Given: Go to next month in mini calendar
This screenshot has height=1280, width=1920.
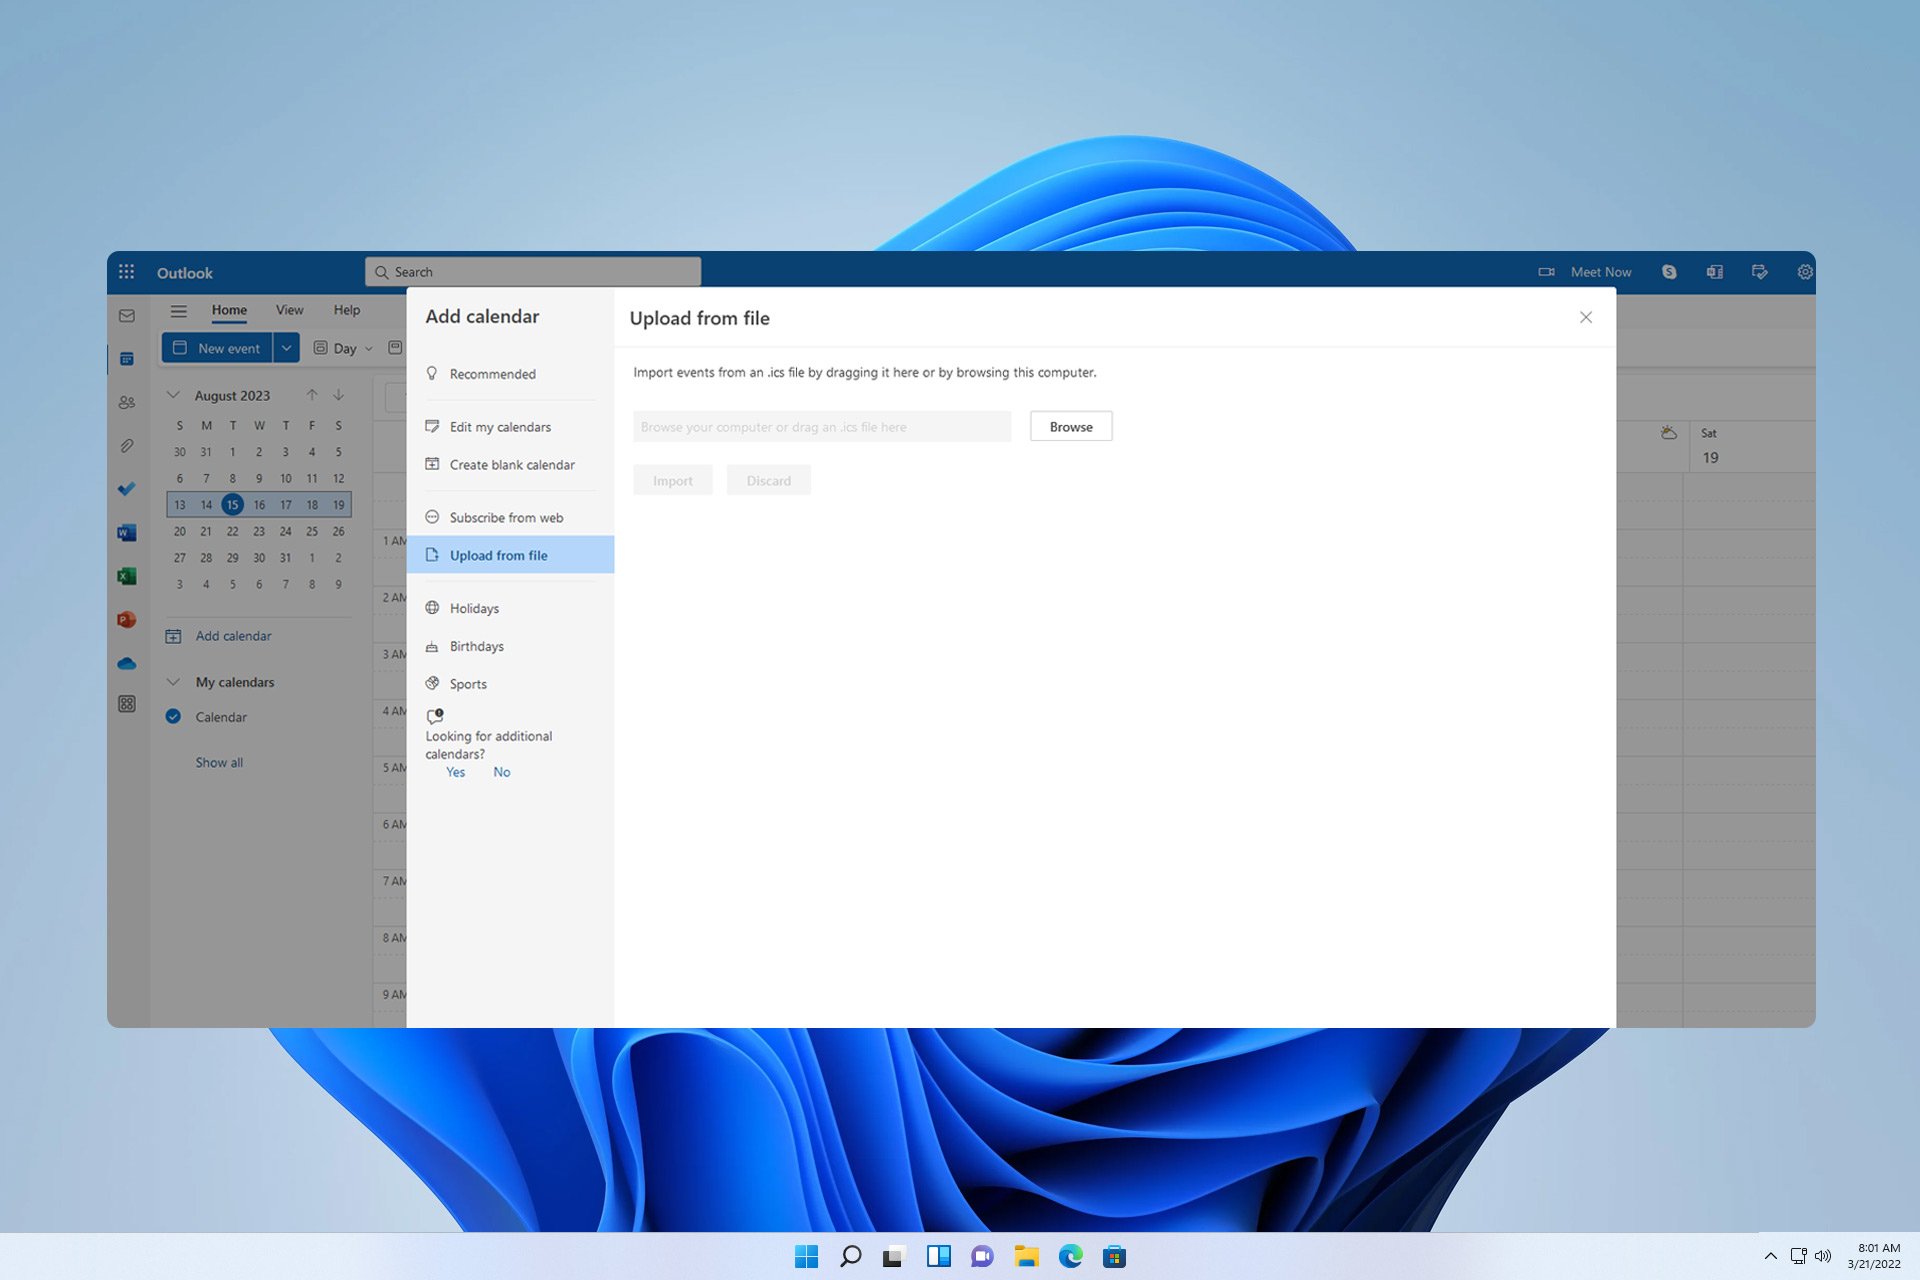Looking at the screenshot, I should pos(339,395).
